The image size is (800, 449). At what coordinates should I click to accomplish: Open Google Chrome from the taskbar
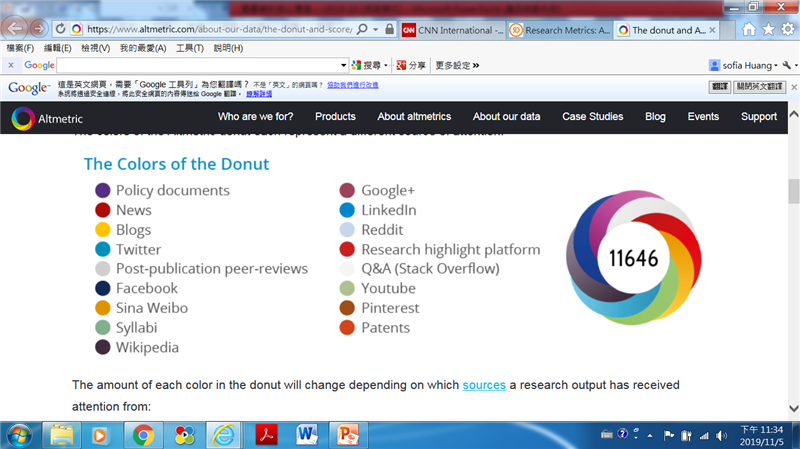pyautogui.click(x=143, y=435)
